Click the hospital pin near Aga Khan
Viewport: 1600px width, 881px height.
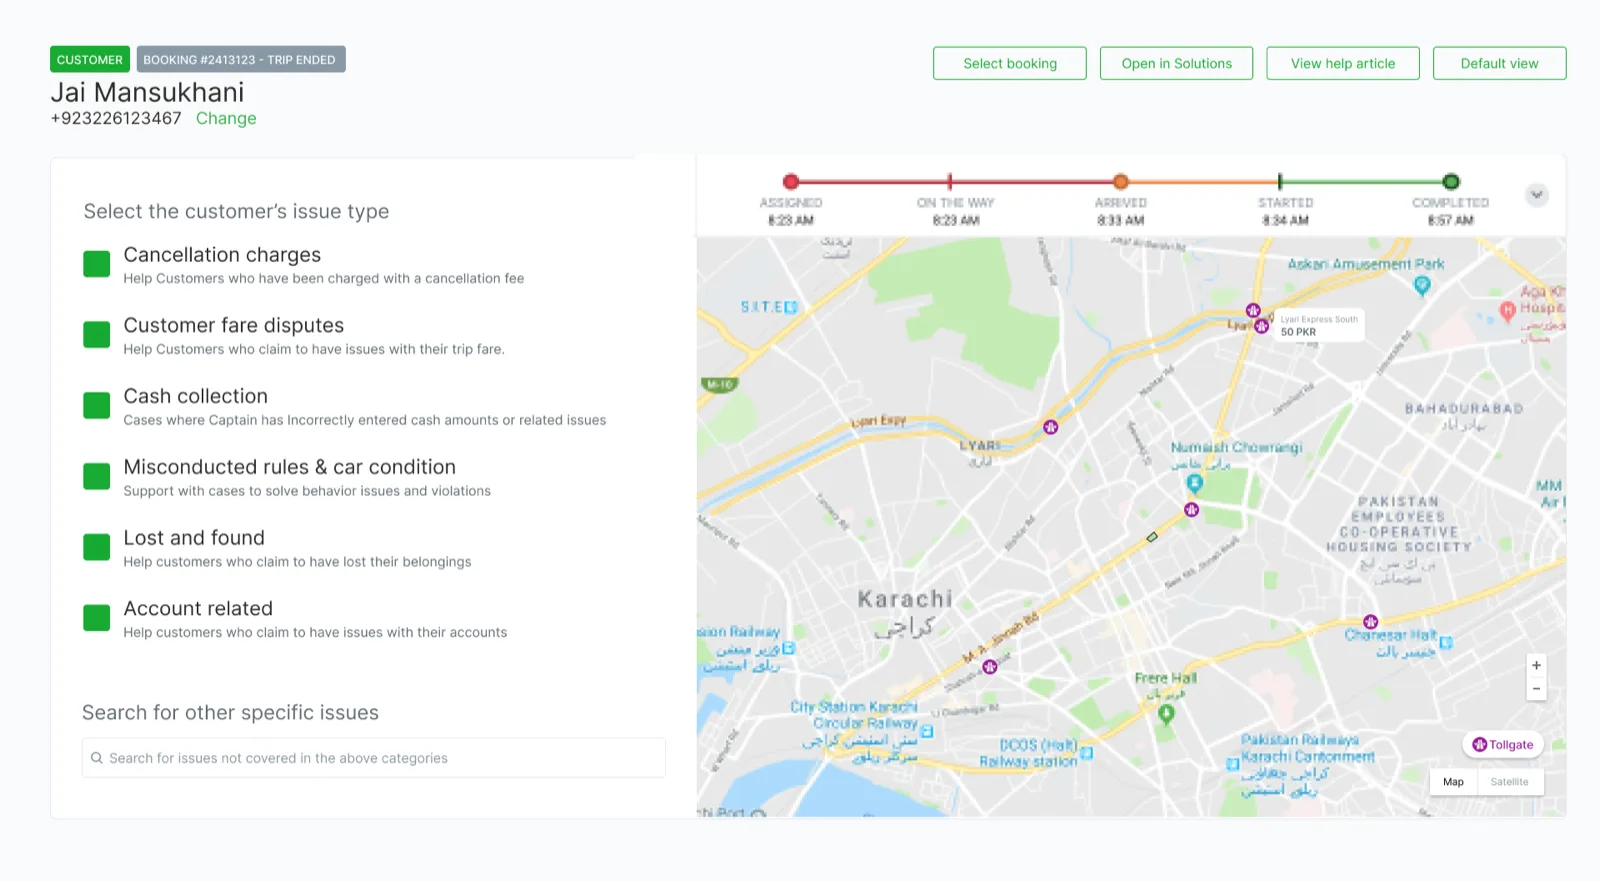tap(1508, 311)
